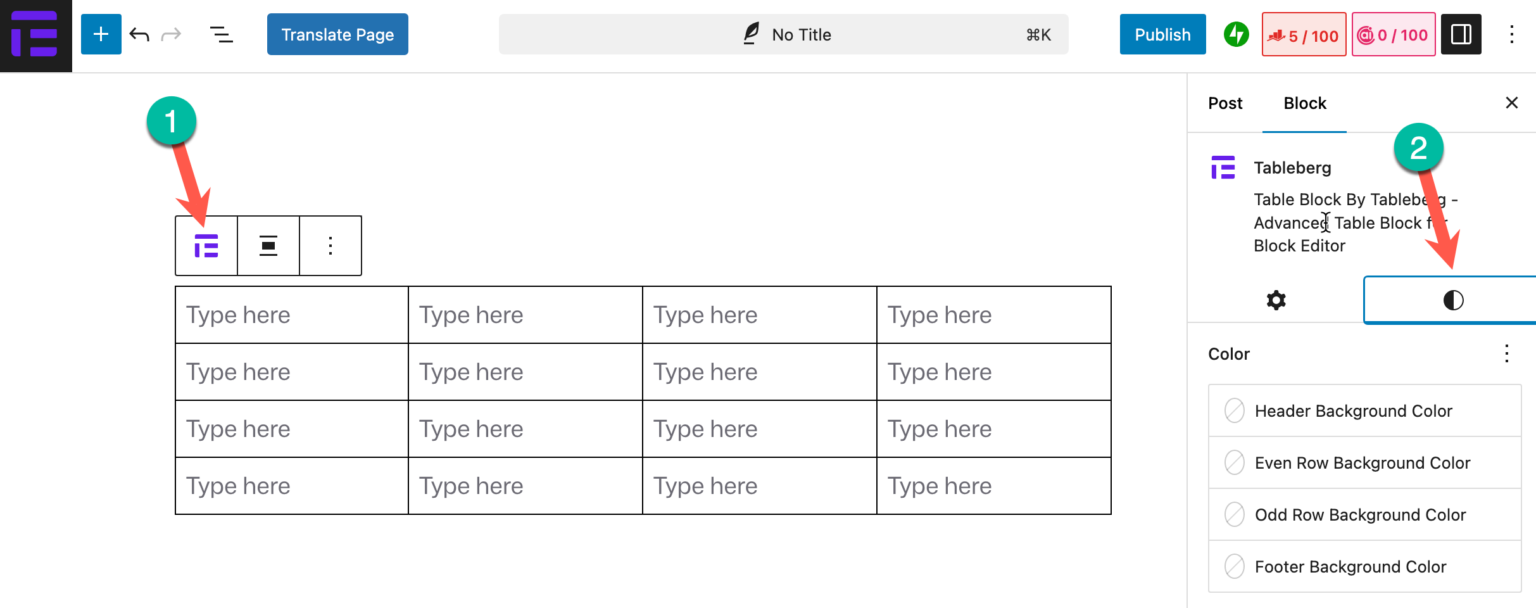Screen dimensions: 1536x608
Task: Click the undo arrow icon
Action: click(140, 34)
